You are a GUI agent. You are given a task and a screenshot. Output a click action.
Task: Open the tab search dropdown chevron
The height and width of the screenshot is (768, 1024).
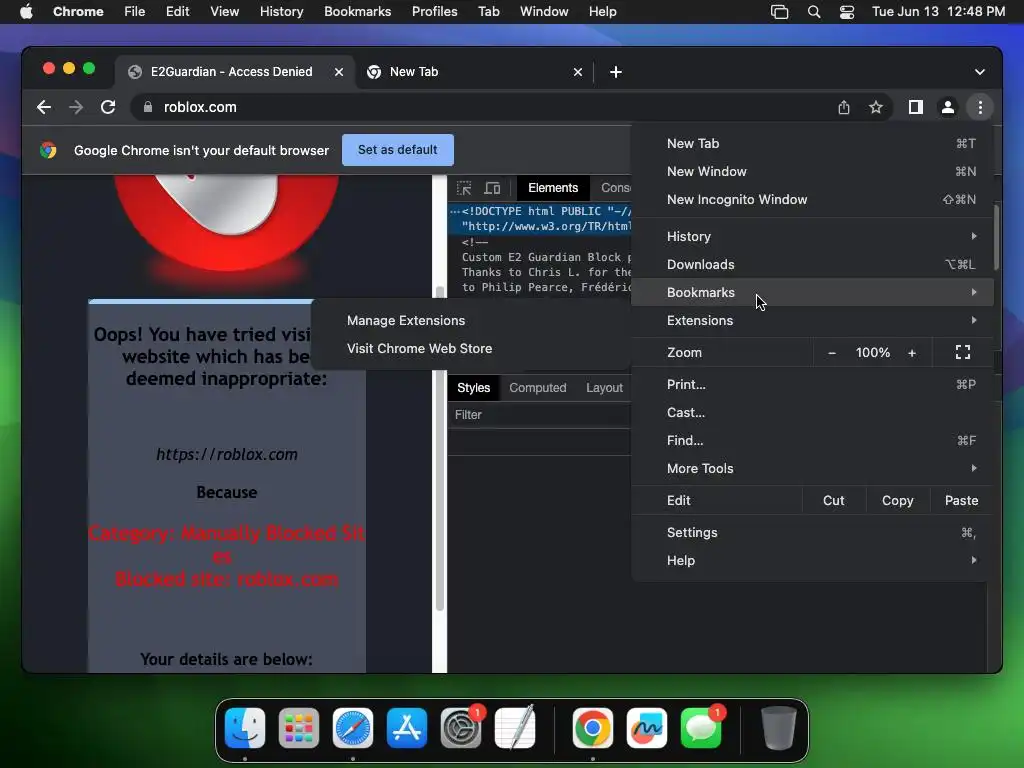coord(980,72)
